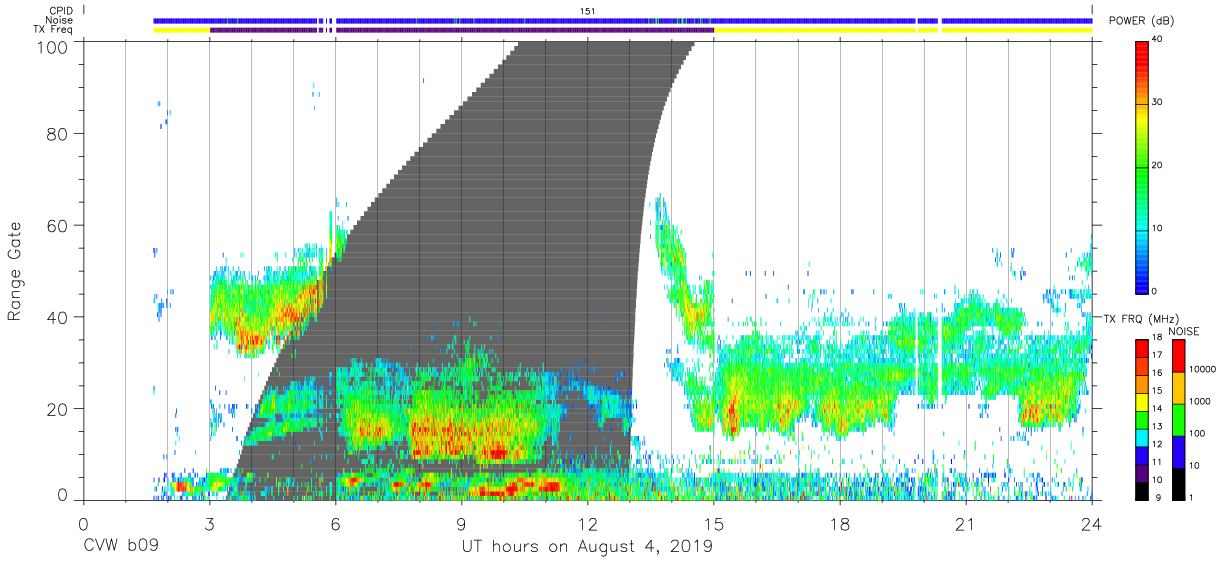1228x567 pixels.
Task: Click the CVW b09 radar beam label
Action: pos(120,547)
